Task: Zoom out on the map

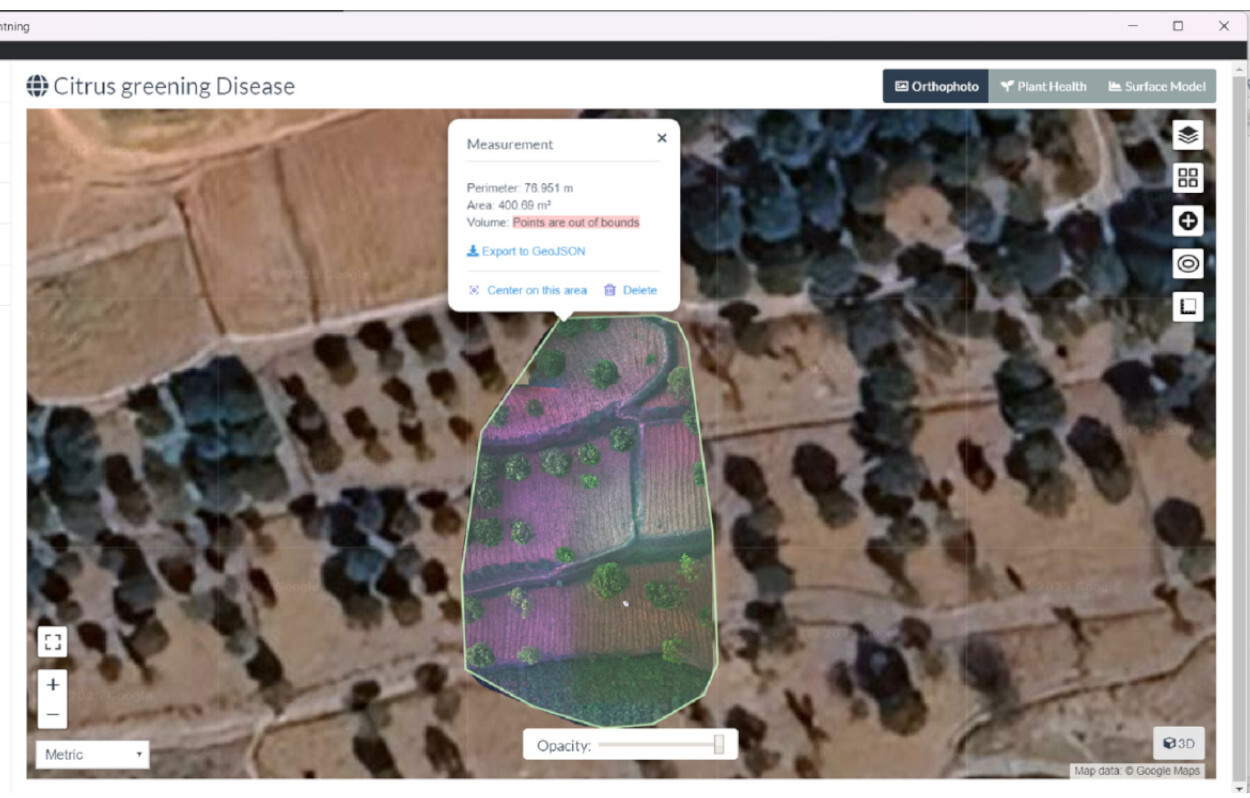Action: pos(53,714)
